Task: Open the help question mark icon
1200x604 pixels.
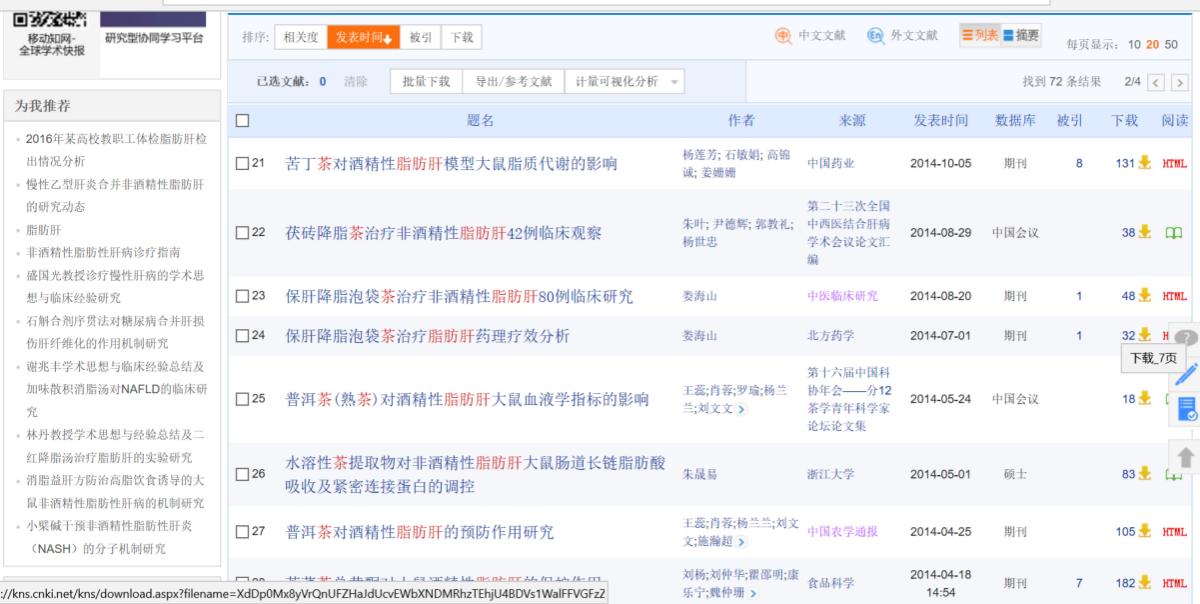Action: click(1187, 335)
